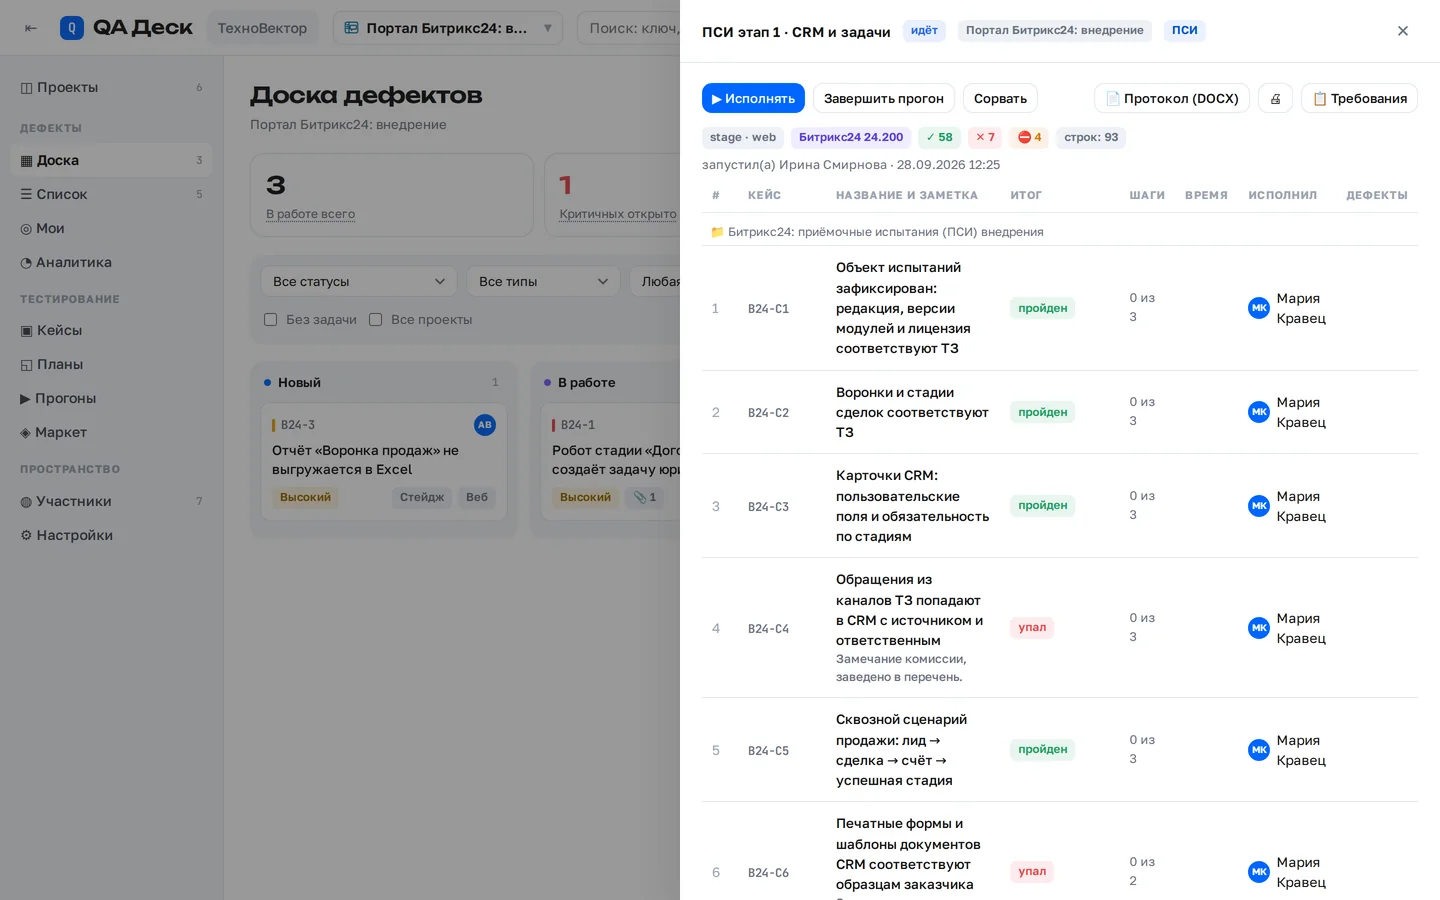Viewport: 1440px width, 900px height.
Task: Click МК avatar in row B24-C1
Action: (1259, 308)
